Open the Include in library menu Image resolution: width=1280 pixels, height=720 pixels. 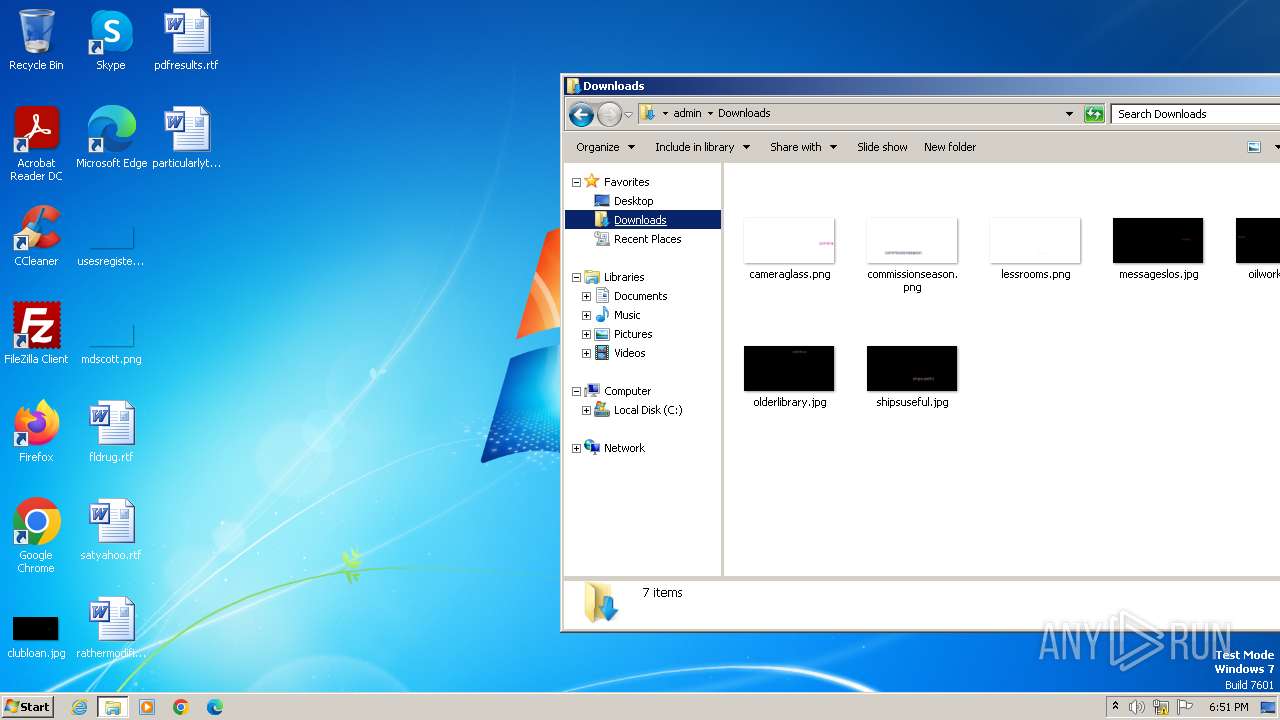(702, 147)
